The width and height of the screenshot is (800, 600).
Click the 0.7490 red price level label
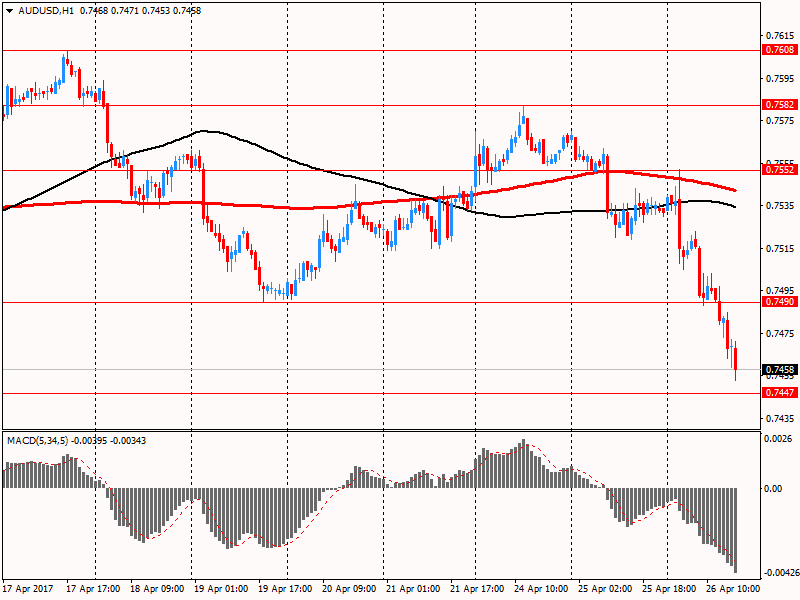[780, 302]
